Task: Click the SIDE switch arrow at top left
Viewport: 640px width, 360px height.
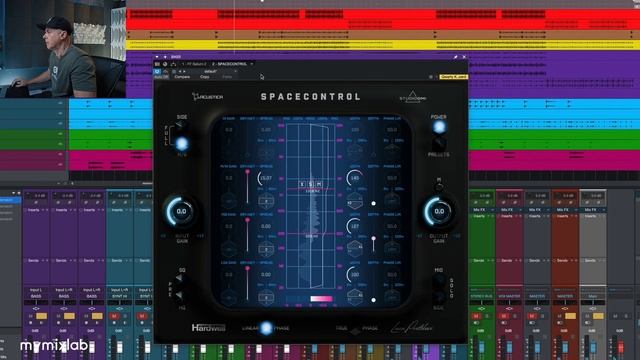Action: tap(180, 125)
